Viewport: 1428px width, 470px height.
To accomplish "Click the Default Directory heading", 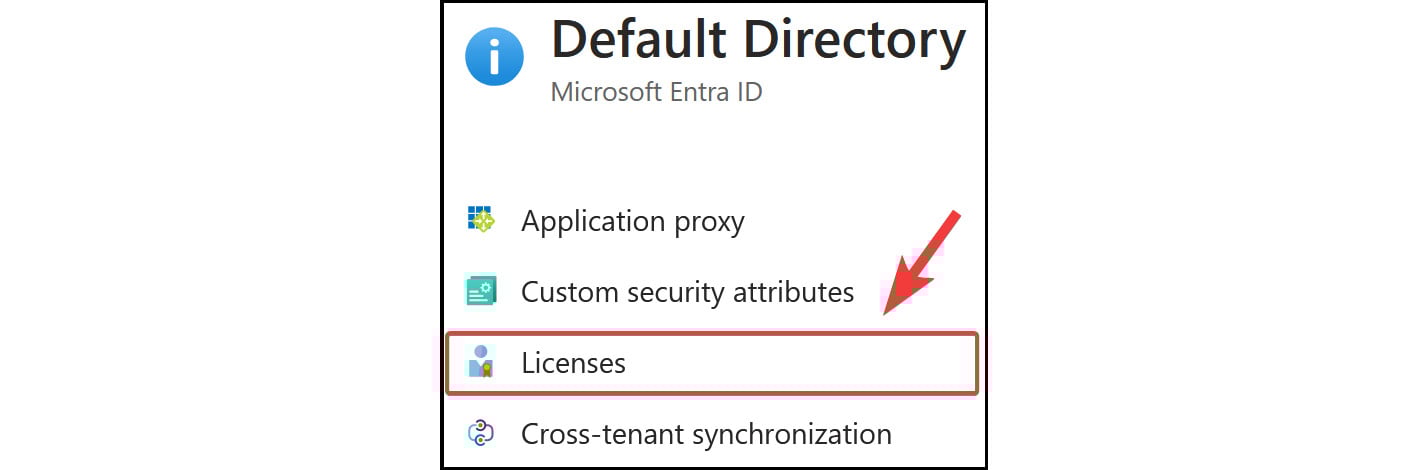I will coord(759,41).
